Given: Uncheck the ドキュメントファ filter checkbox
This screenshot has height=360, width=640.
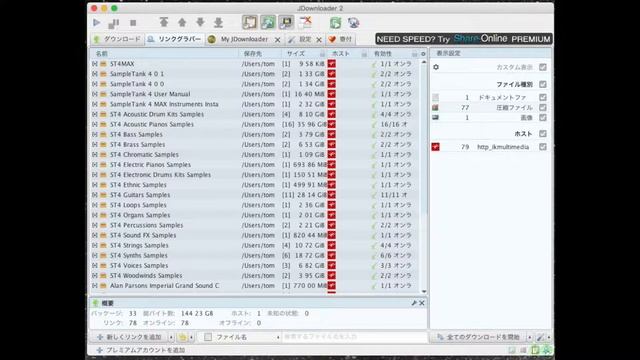Looking at the screenshot, I should [x=542, y=97].
